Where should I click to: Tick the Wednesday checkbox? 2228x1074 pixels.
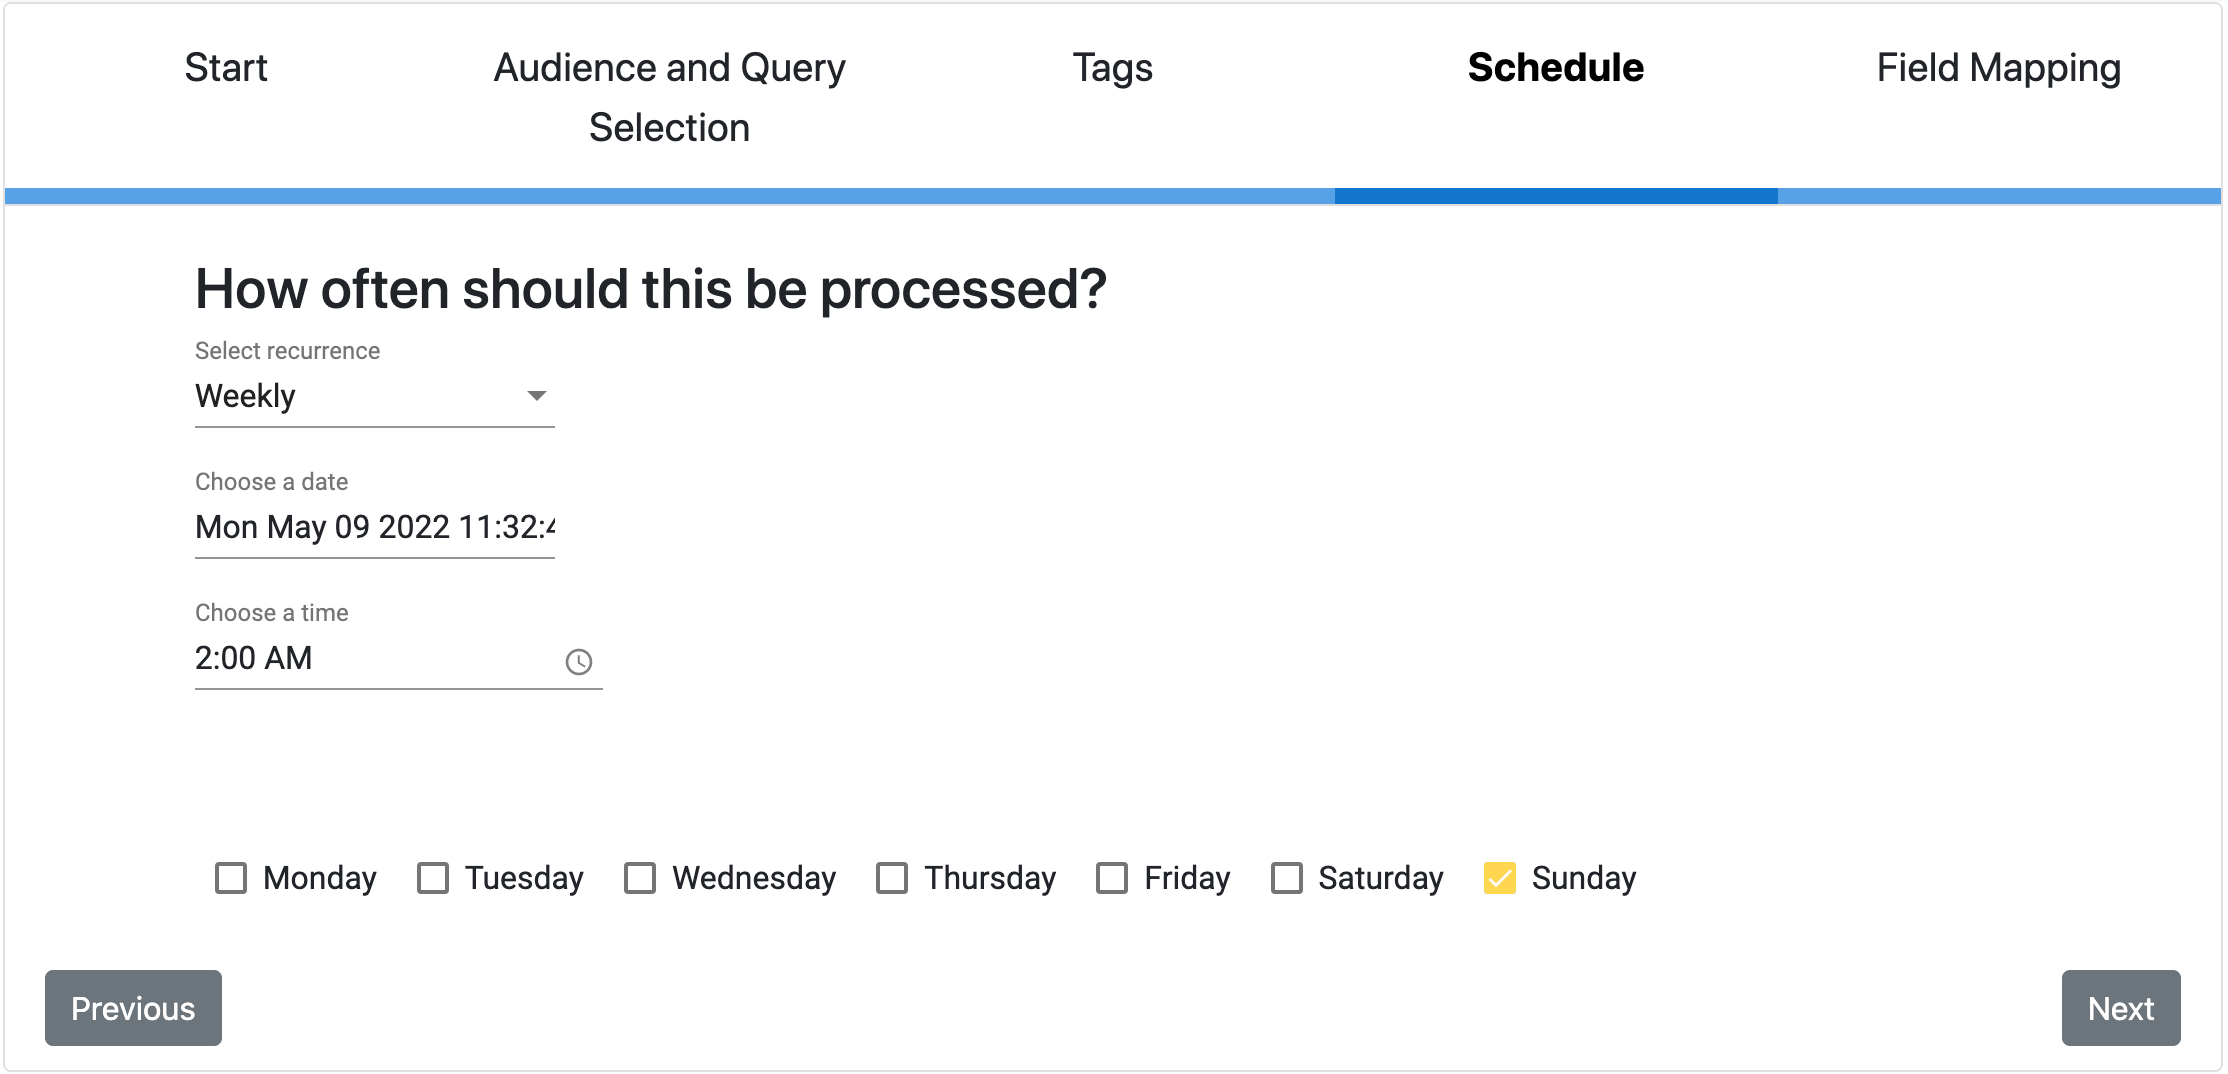[640, 878]
